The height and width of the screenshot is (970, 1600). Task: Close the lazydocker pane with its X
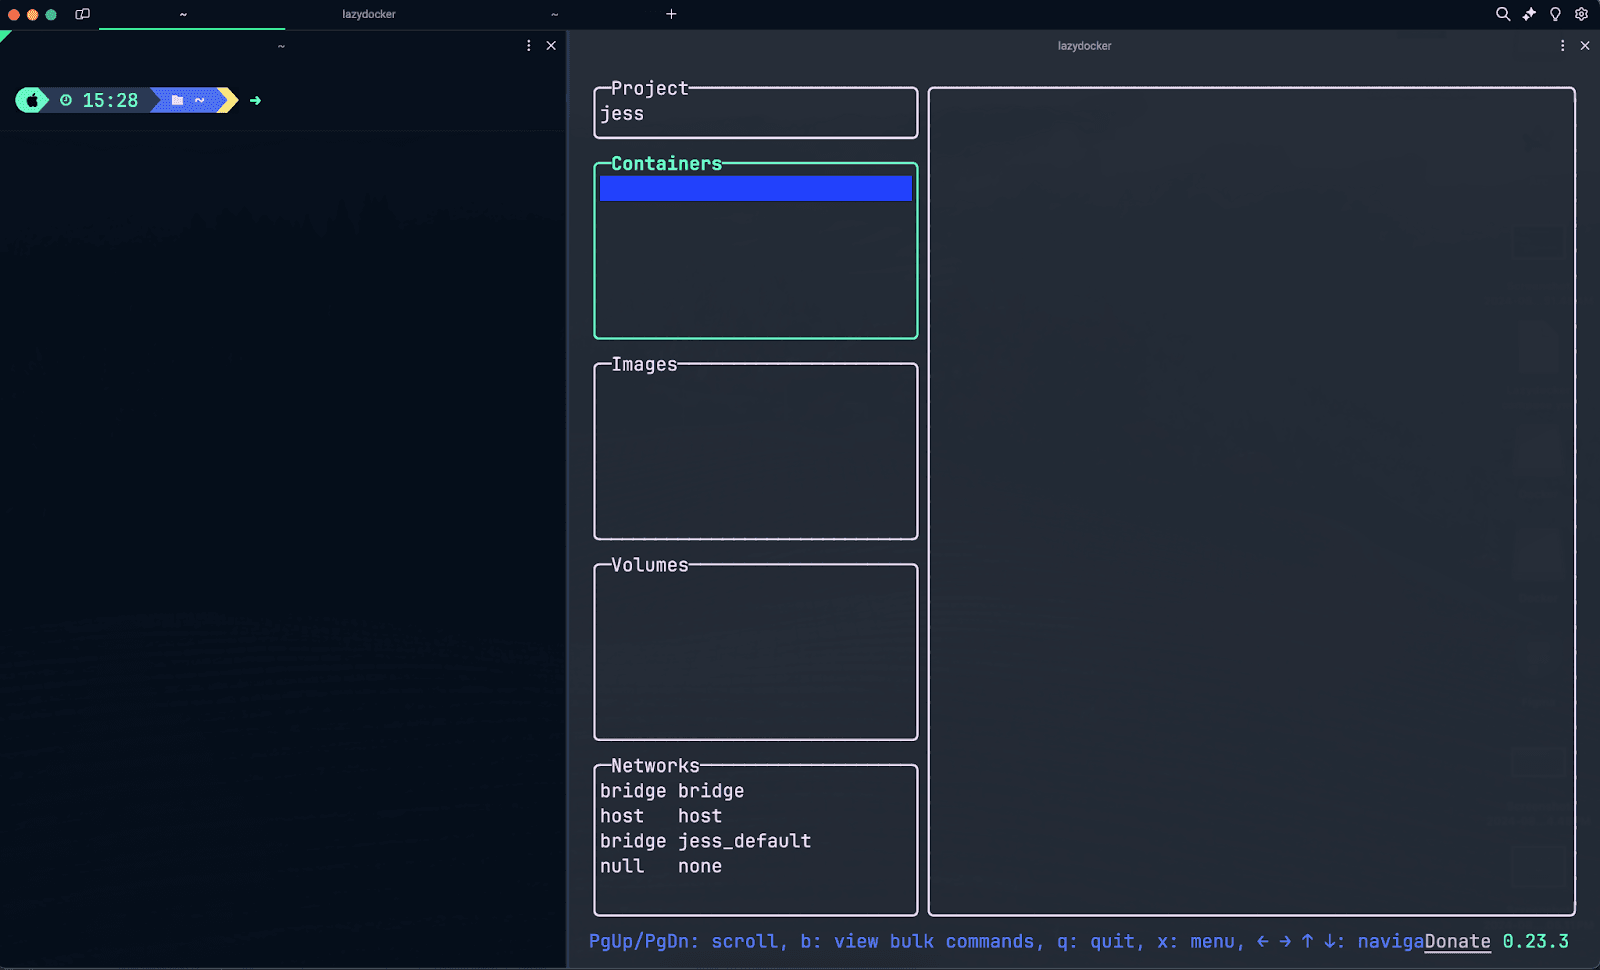pos(1585,46)
